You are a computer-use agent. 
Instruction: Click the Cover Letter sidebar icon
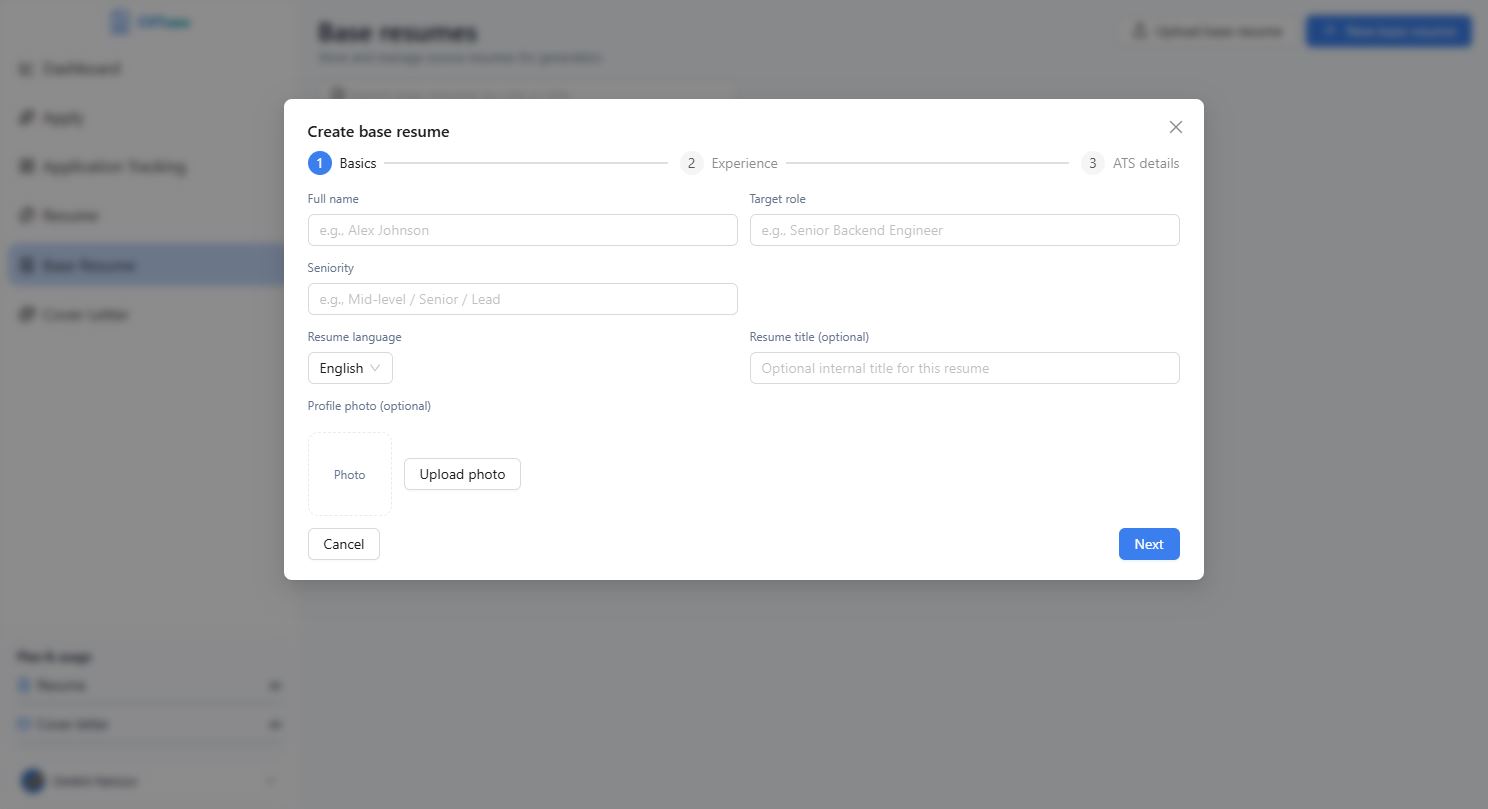(26, 315)
